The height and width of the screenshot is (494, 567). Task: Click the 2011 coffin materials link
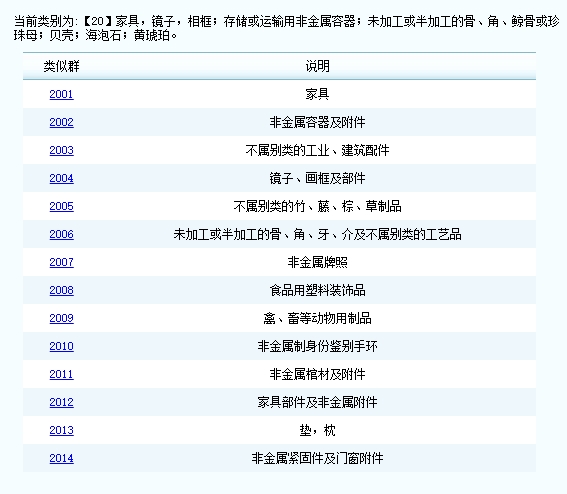[x=61, y=374]
